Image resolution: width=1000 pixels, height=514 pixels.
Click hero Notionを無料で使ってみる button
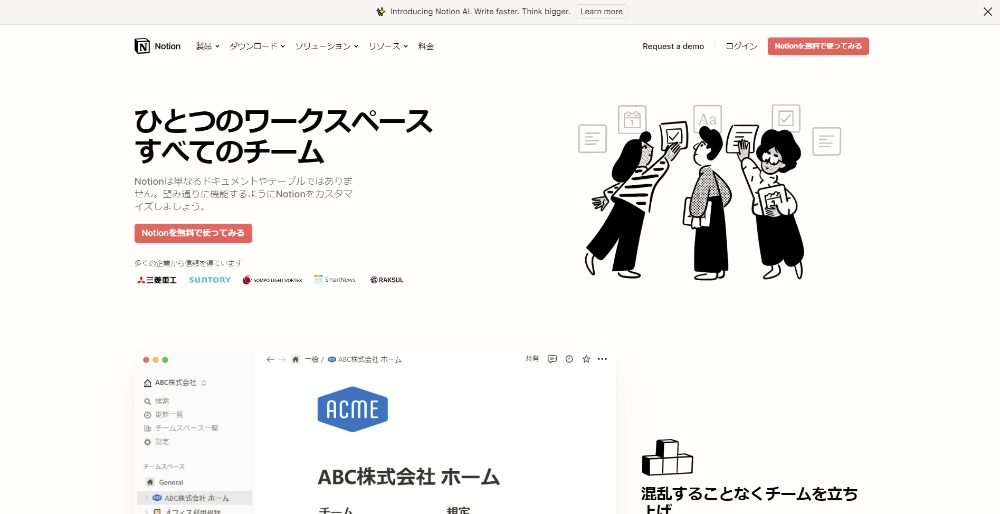[193, 233]
